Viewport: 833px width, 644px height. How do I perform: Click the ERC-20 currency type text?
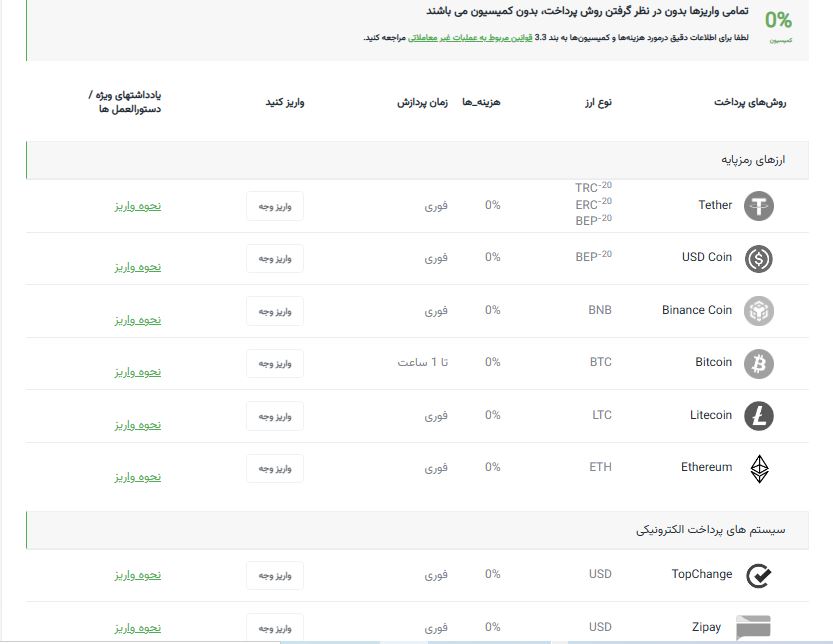593,204
